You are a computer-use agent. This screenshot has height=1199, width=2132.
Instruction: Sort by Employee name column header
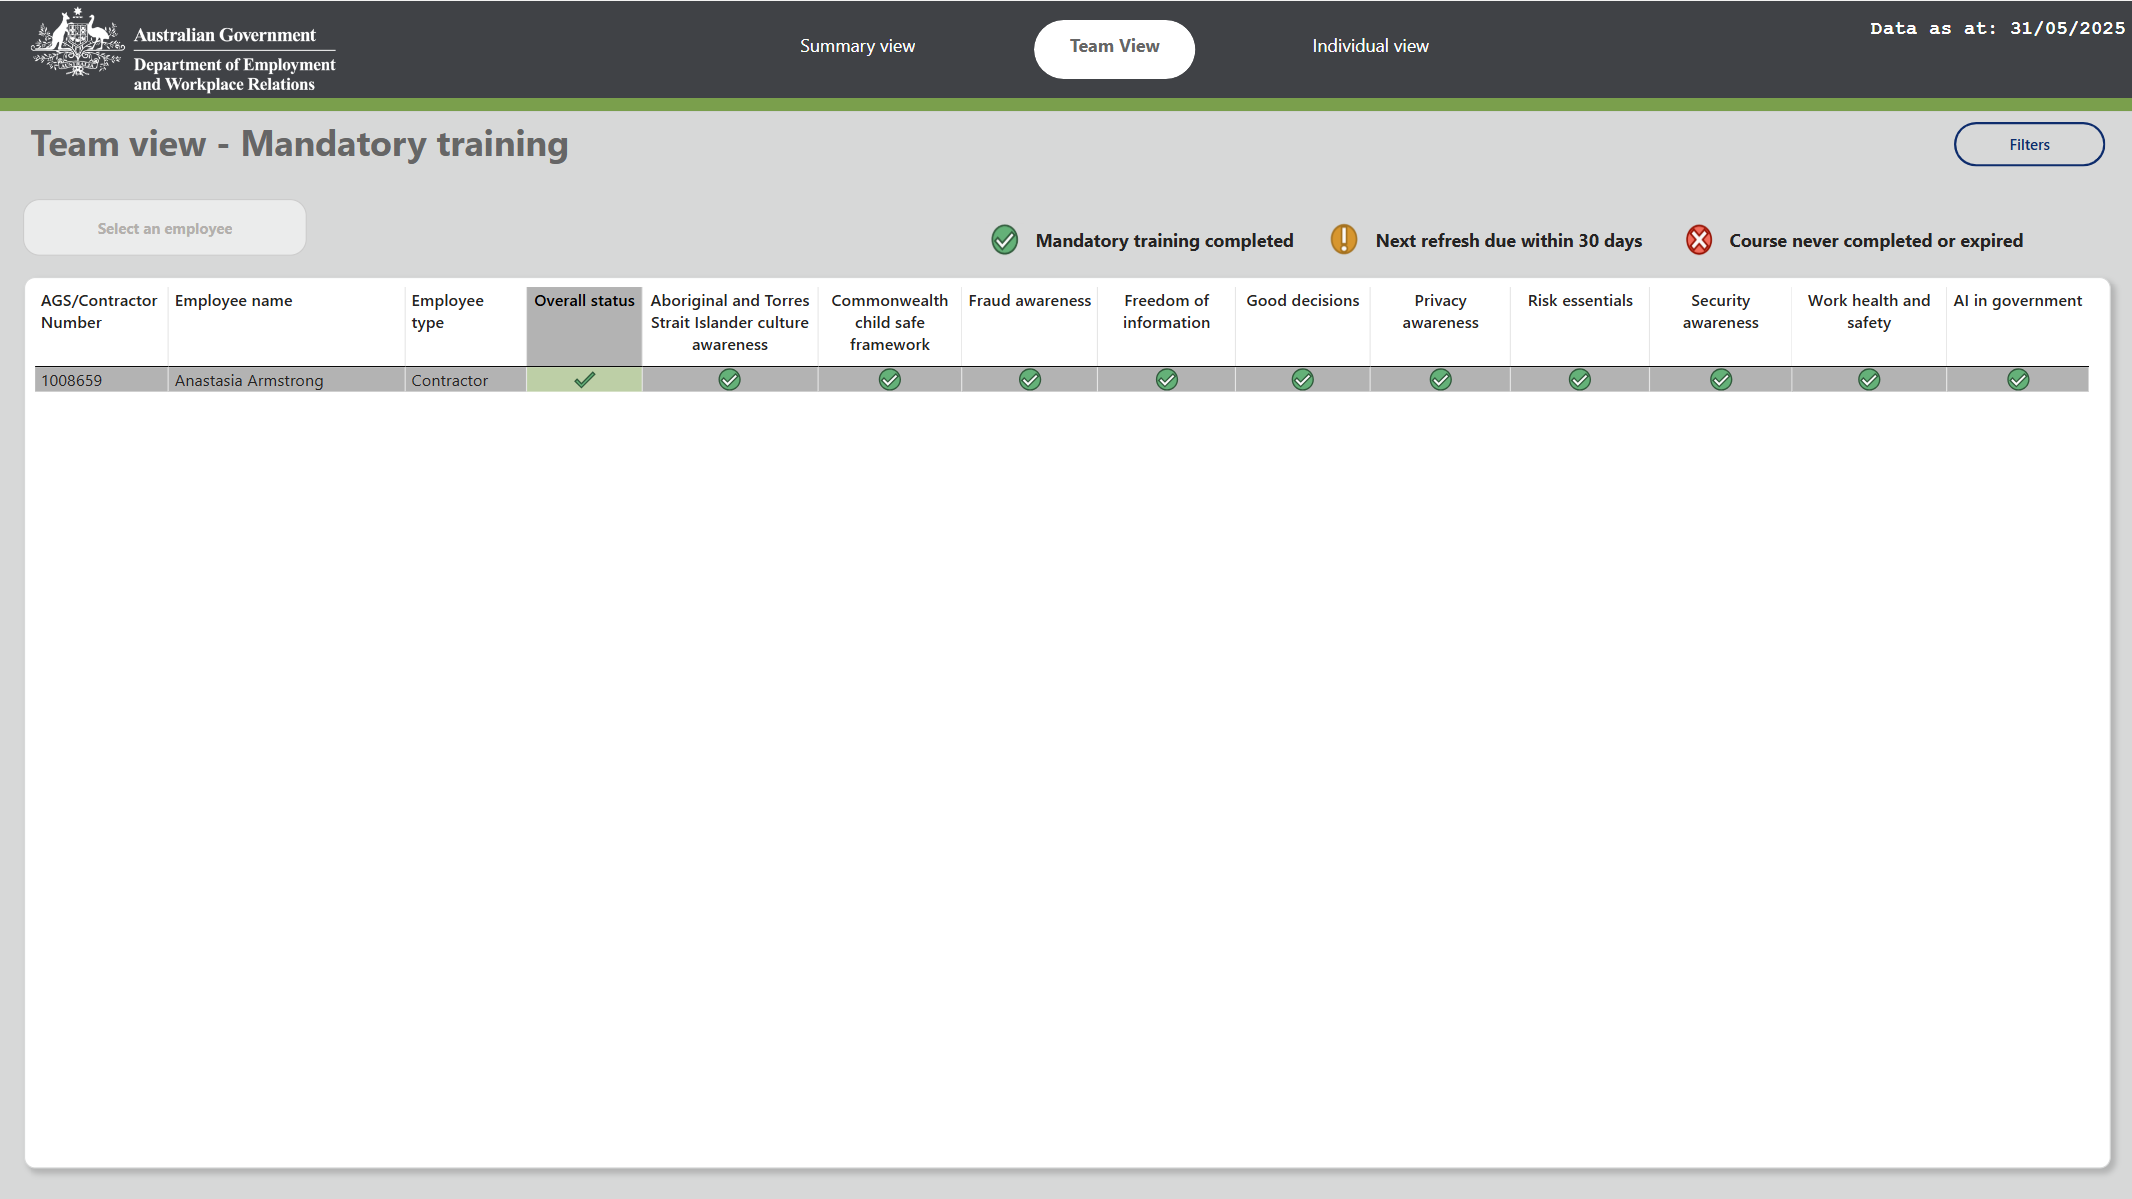coord(233,301)
